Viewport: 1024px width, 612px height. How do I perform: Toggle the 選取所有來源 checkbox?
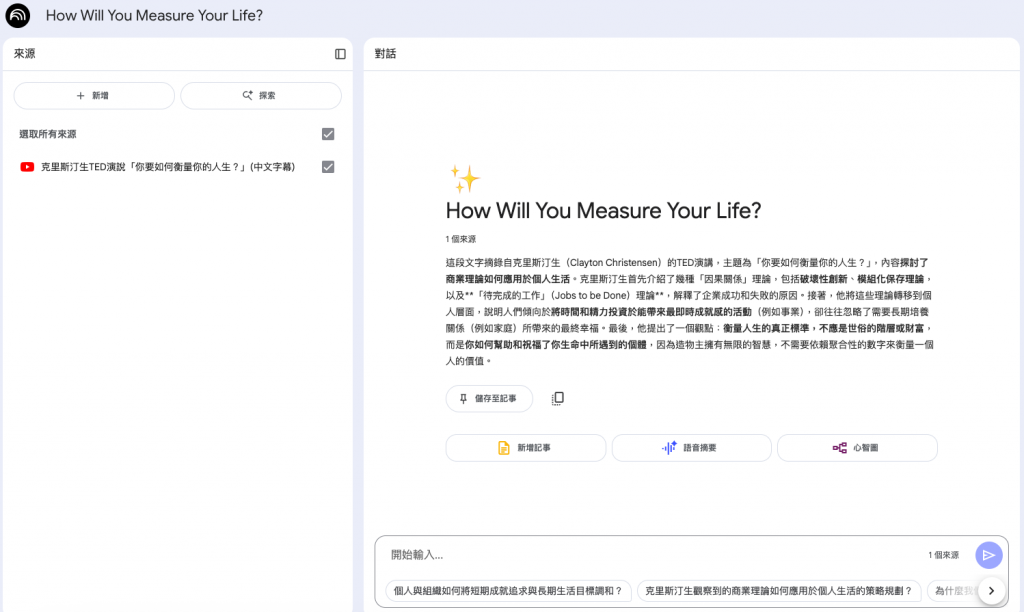click(328, 134)
